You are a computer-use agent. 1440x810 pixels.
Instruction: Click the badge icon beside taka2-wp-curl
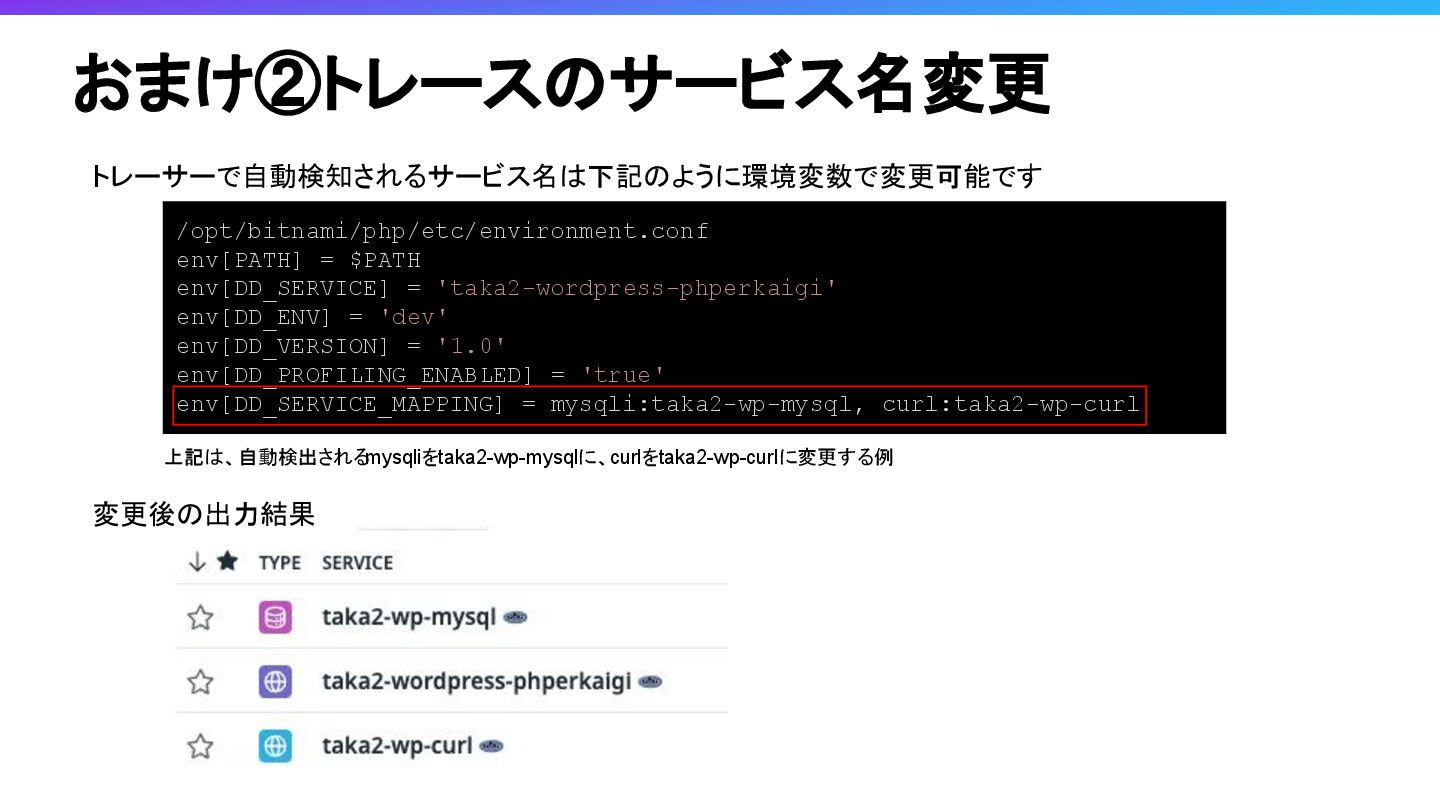point(490,746)
